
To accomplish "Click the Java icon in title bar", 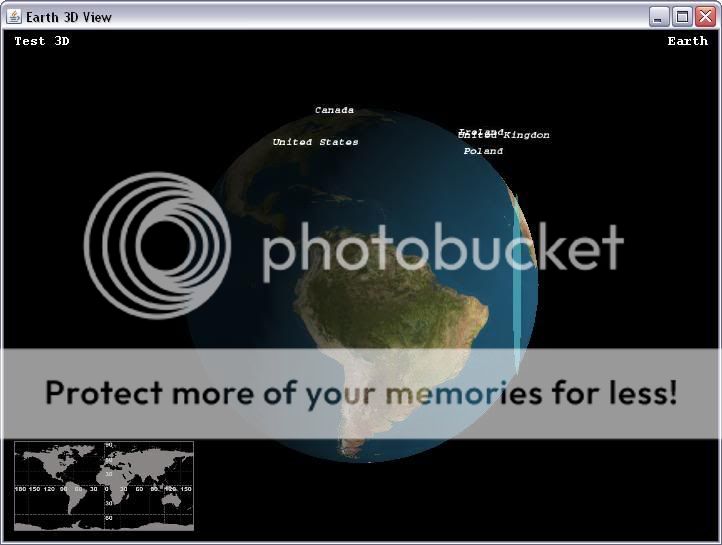I will tap(13, 17).
